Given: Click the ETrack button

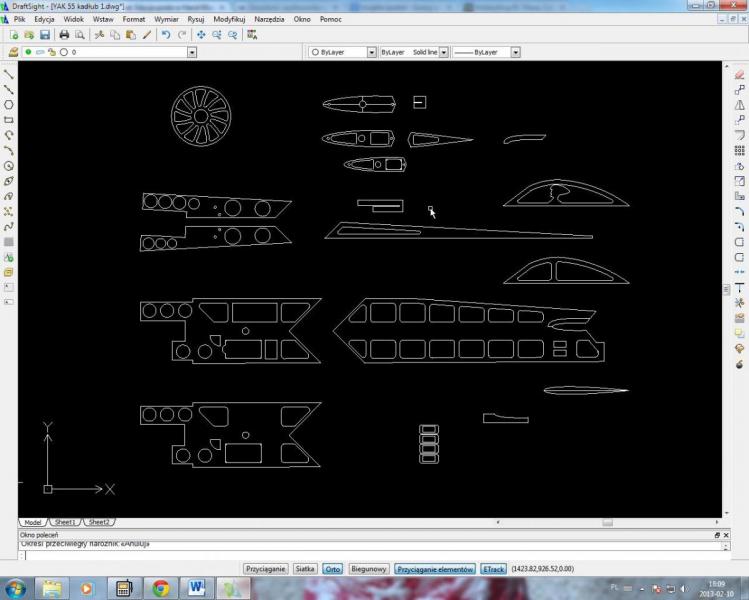Looking at the screenshot, I should pyautogui.click(x=494, y=568).
